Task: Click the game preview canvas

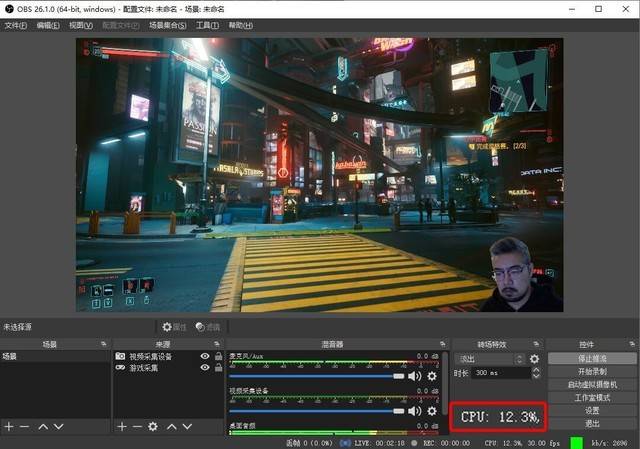Action: tap(320, 175)
